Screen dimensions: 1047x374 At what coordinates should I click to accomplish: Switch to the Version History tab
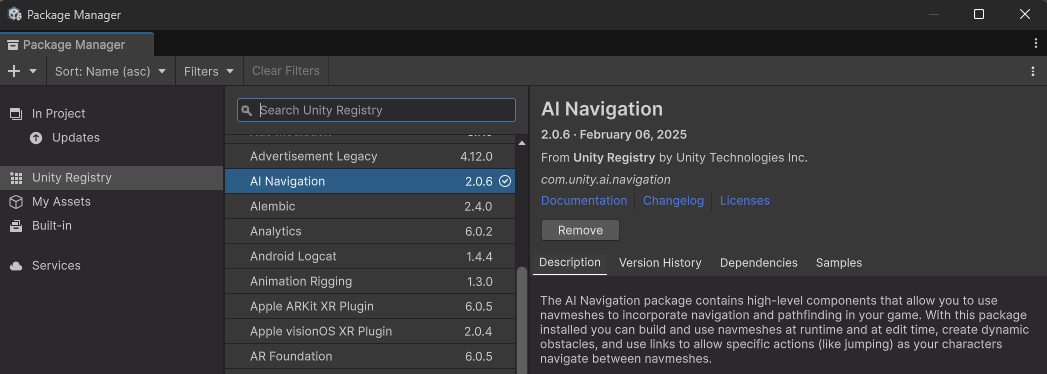pos(660,262)
